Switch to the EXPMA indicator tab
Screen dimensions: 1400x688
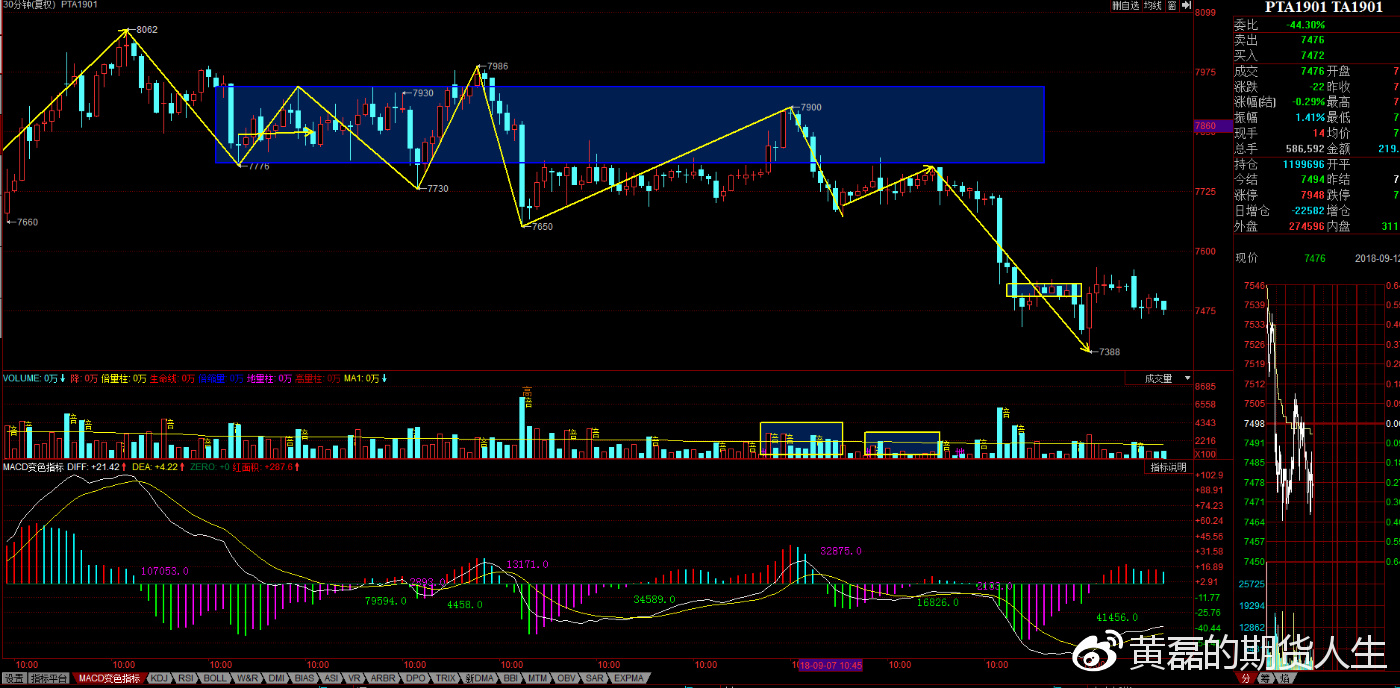click(629, 679)
